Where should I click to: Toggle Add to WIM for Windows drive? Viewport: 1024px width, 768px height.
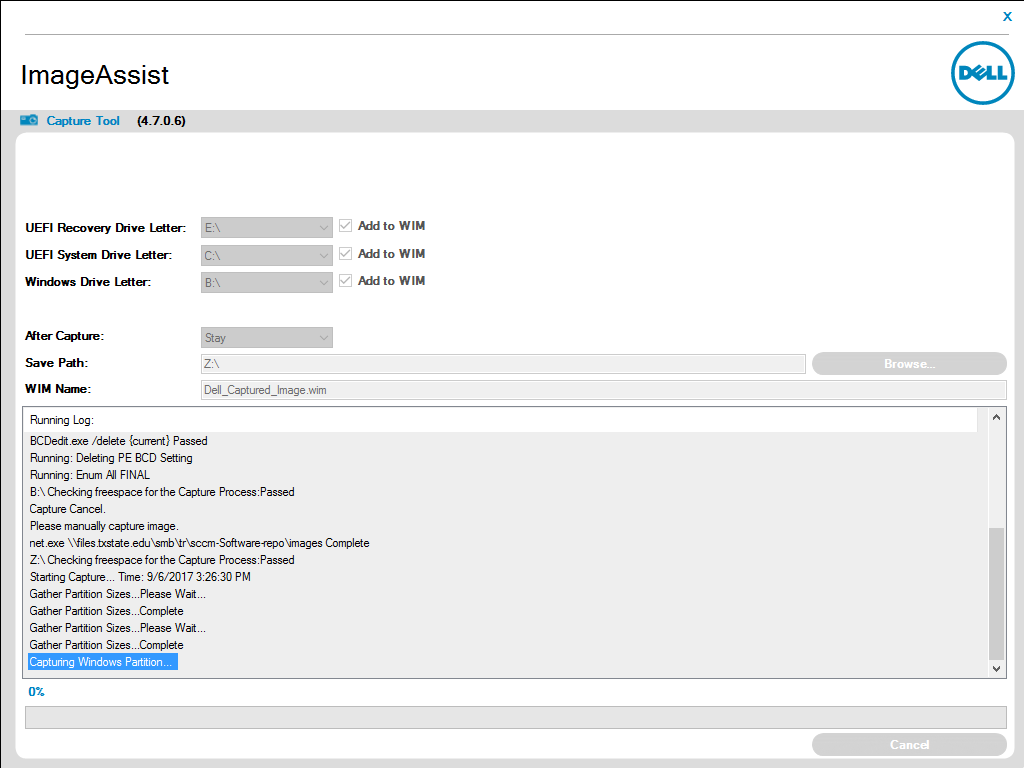coord(345,281)
